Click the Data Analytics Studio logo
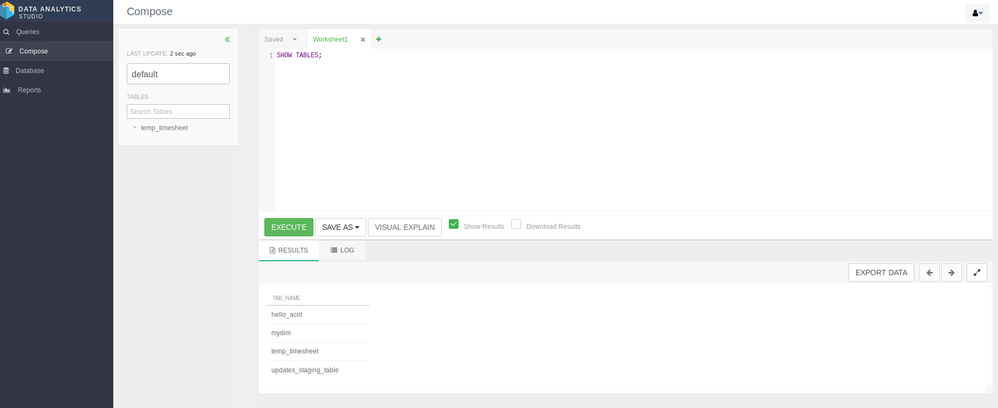Viewport: 998px width, 408px height. pos(43,11)
